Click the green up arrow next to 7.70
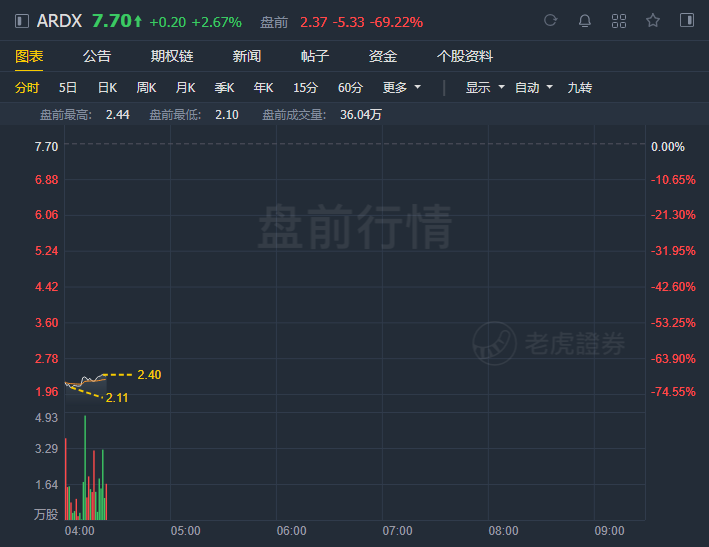The image size is (709, 547). [138, 21]
